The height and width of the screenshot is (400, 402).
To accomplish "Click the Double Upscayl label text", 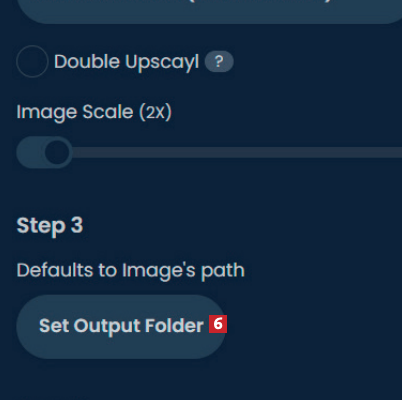I will tap(126, 62).
